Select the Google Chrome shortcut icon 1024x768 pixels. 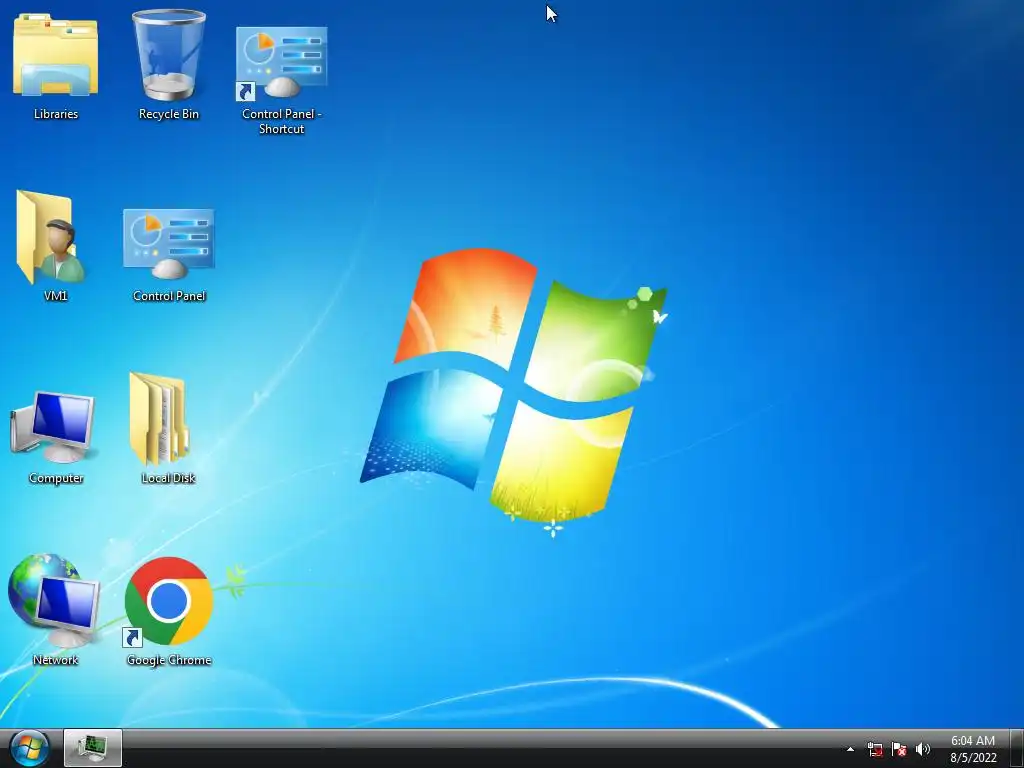pos(168,611)
